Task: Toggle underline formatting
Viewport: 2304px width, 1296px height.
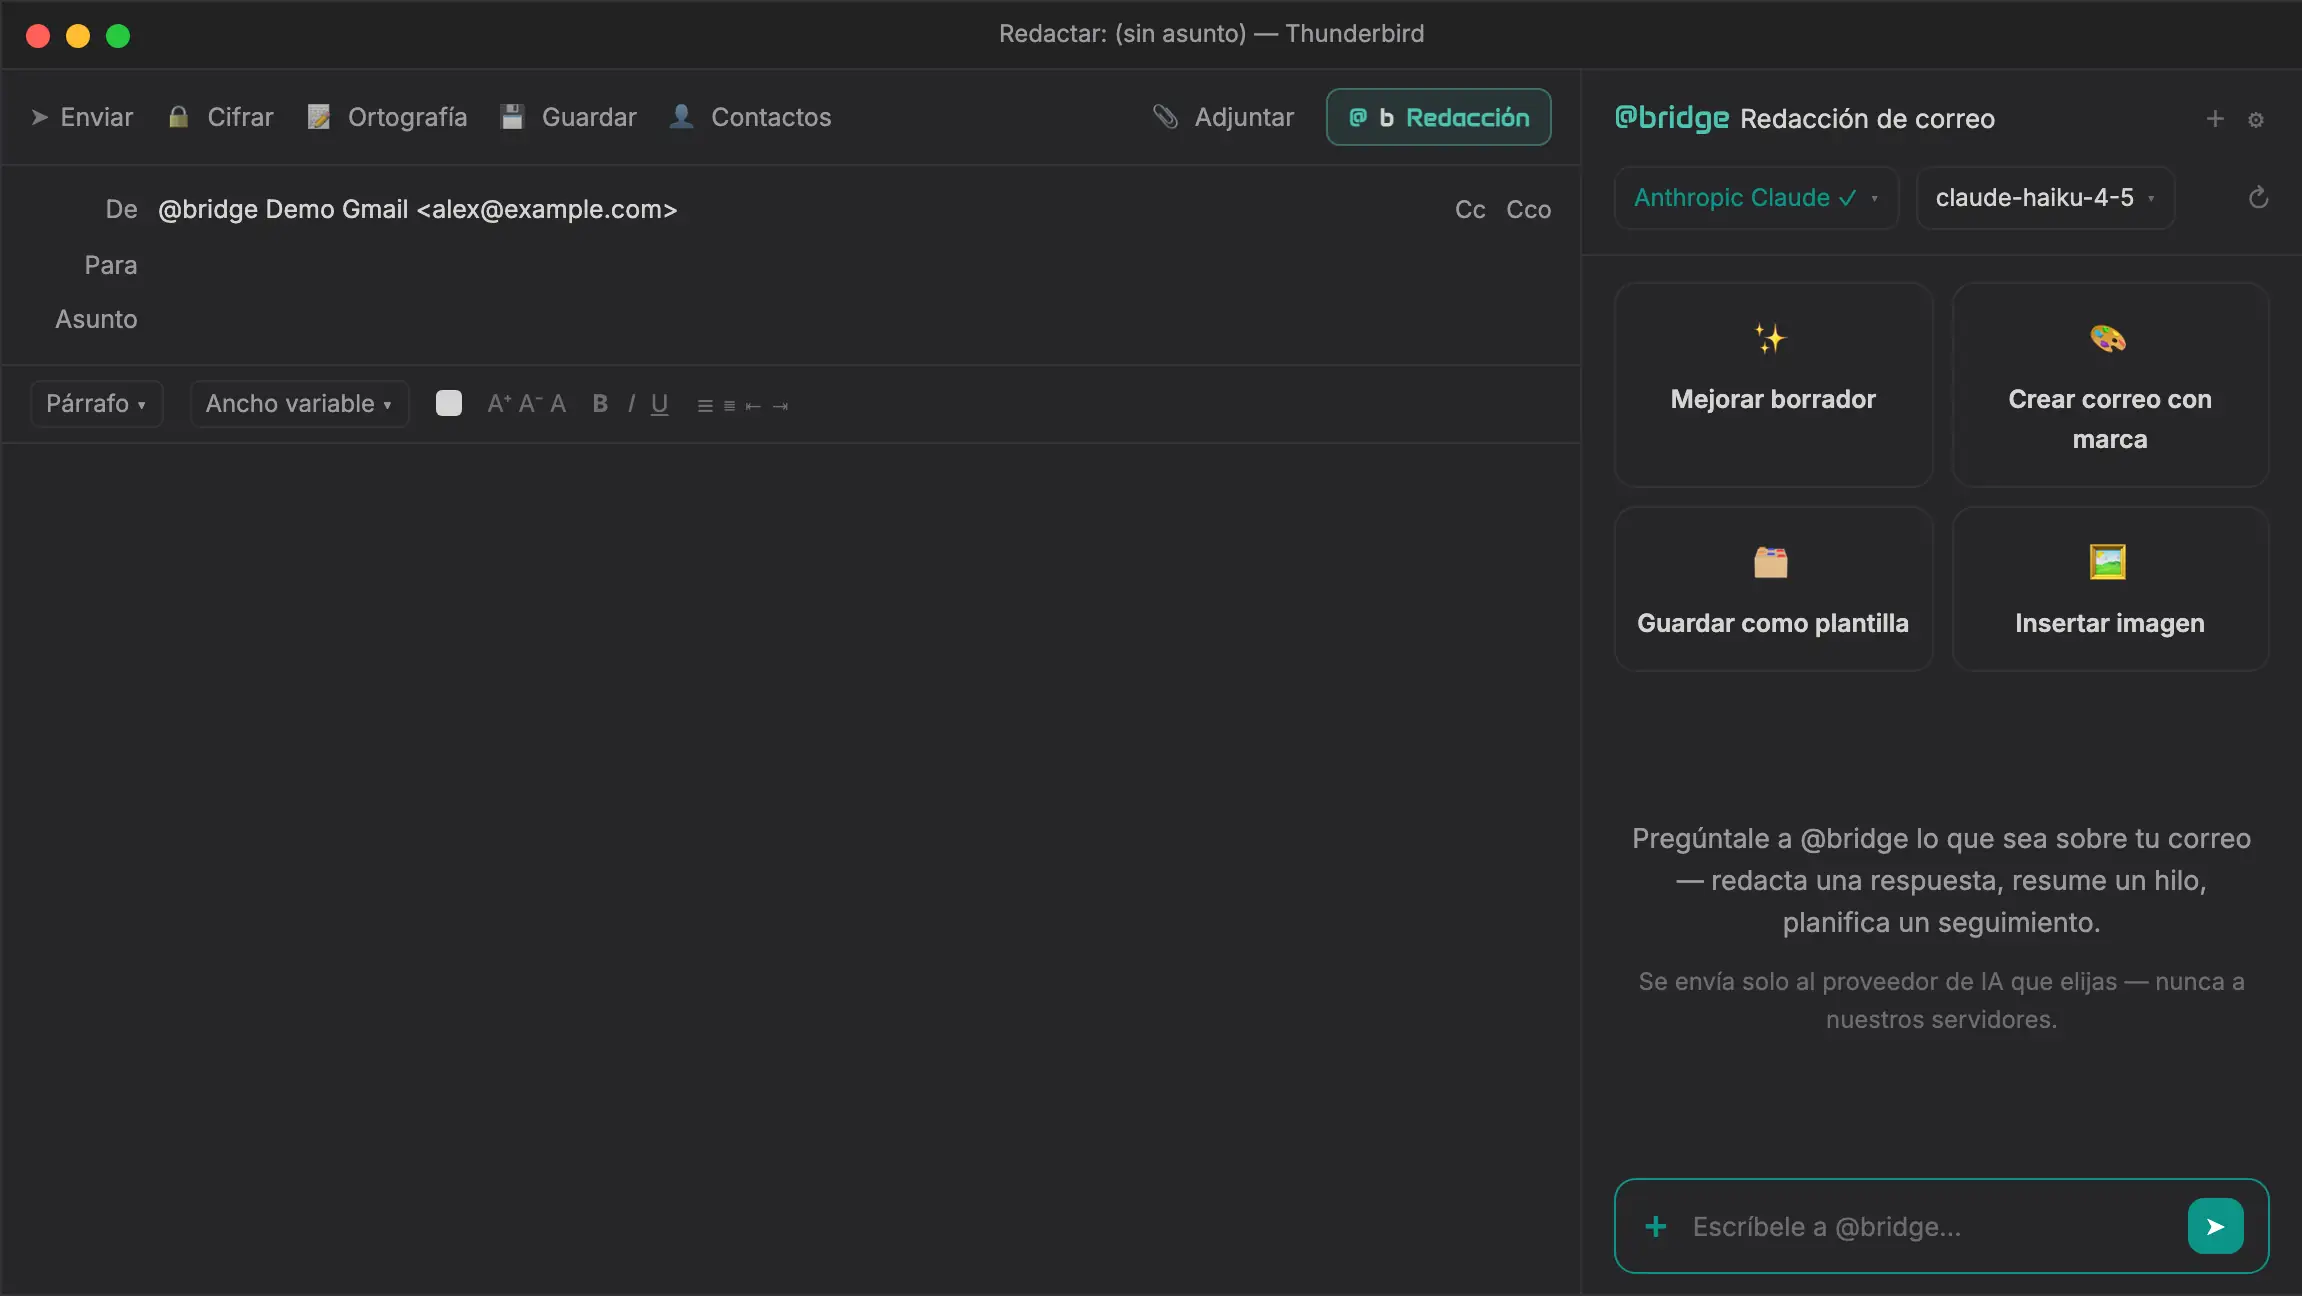Action: tap(659, 404)
